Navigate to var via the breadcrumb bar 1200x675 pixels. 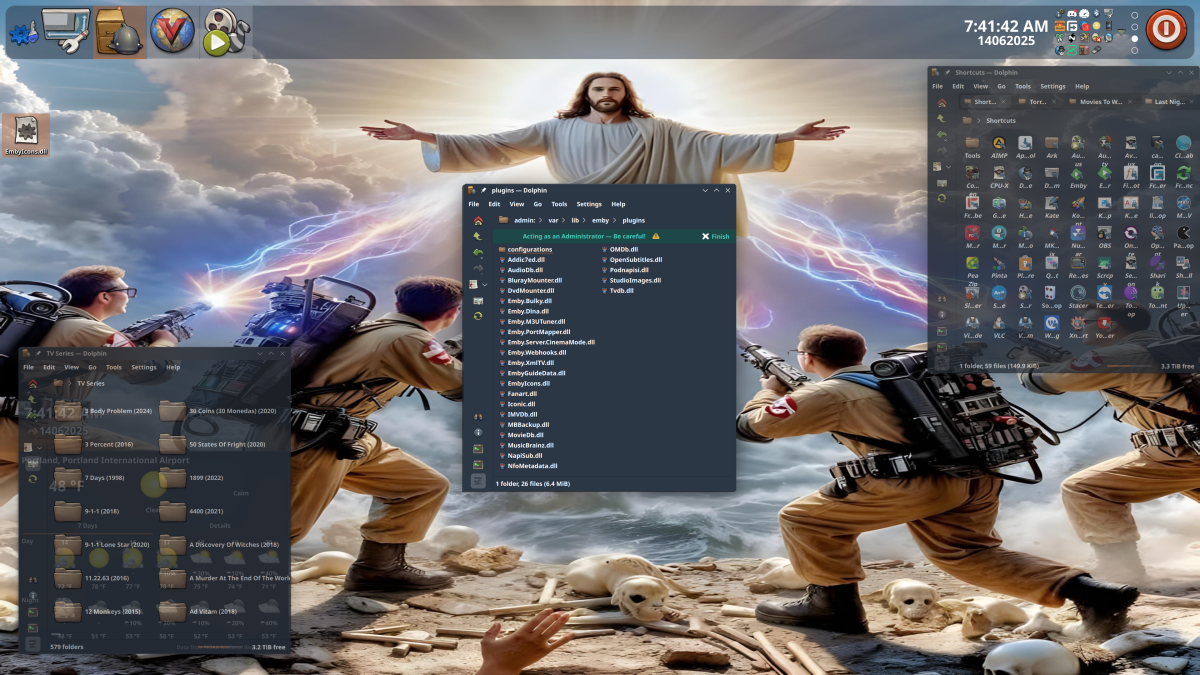point(553,220)
